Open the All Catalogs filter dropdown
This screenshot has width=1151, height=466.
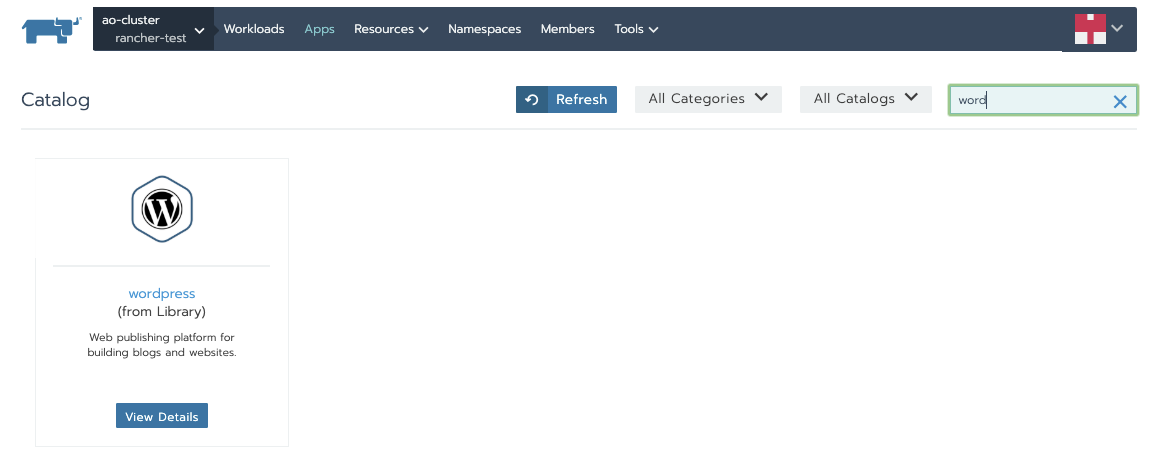coord(865,98)
